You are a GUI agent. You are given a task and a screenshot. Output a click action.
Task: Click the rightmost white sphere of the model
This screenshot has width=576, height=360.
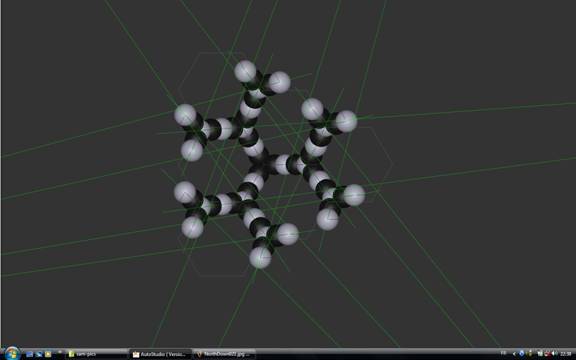coord(354,195)
